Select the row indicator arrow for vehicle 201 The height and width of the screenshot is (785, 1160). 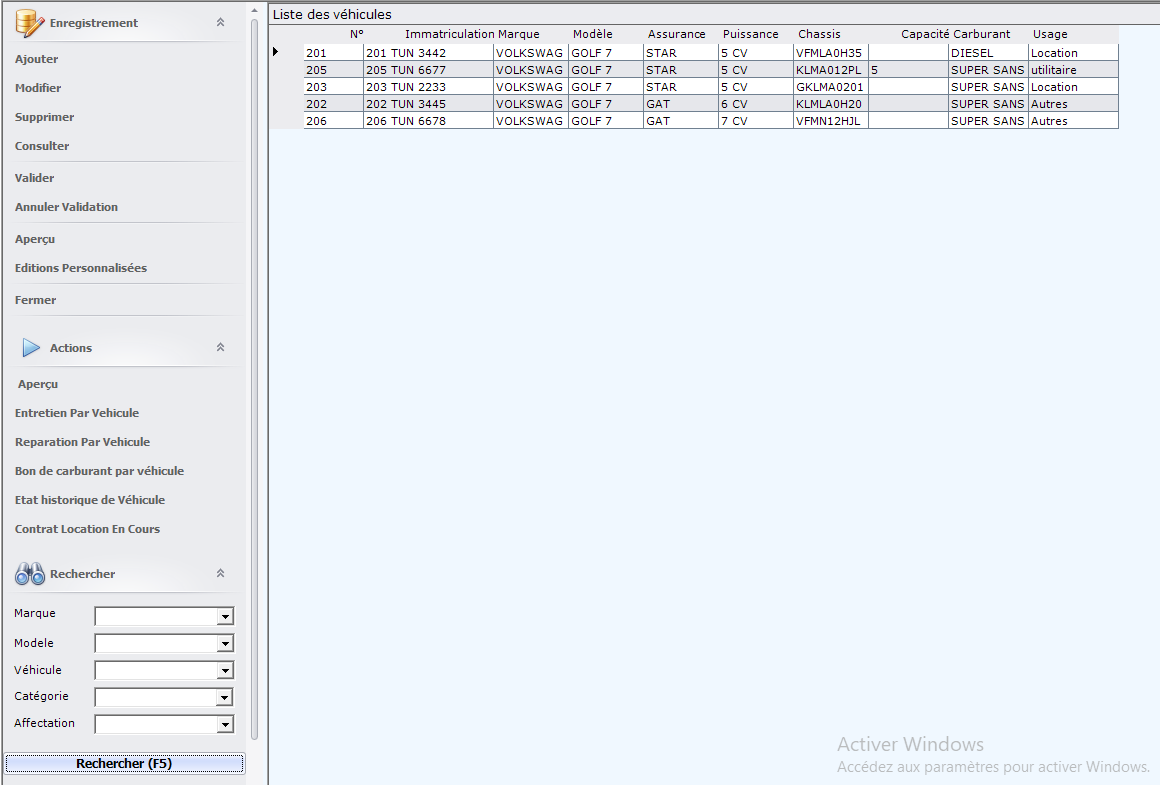pyautogui.click(x=275, y=52)
